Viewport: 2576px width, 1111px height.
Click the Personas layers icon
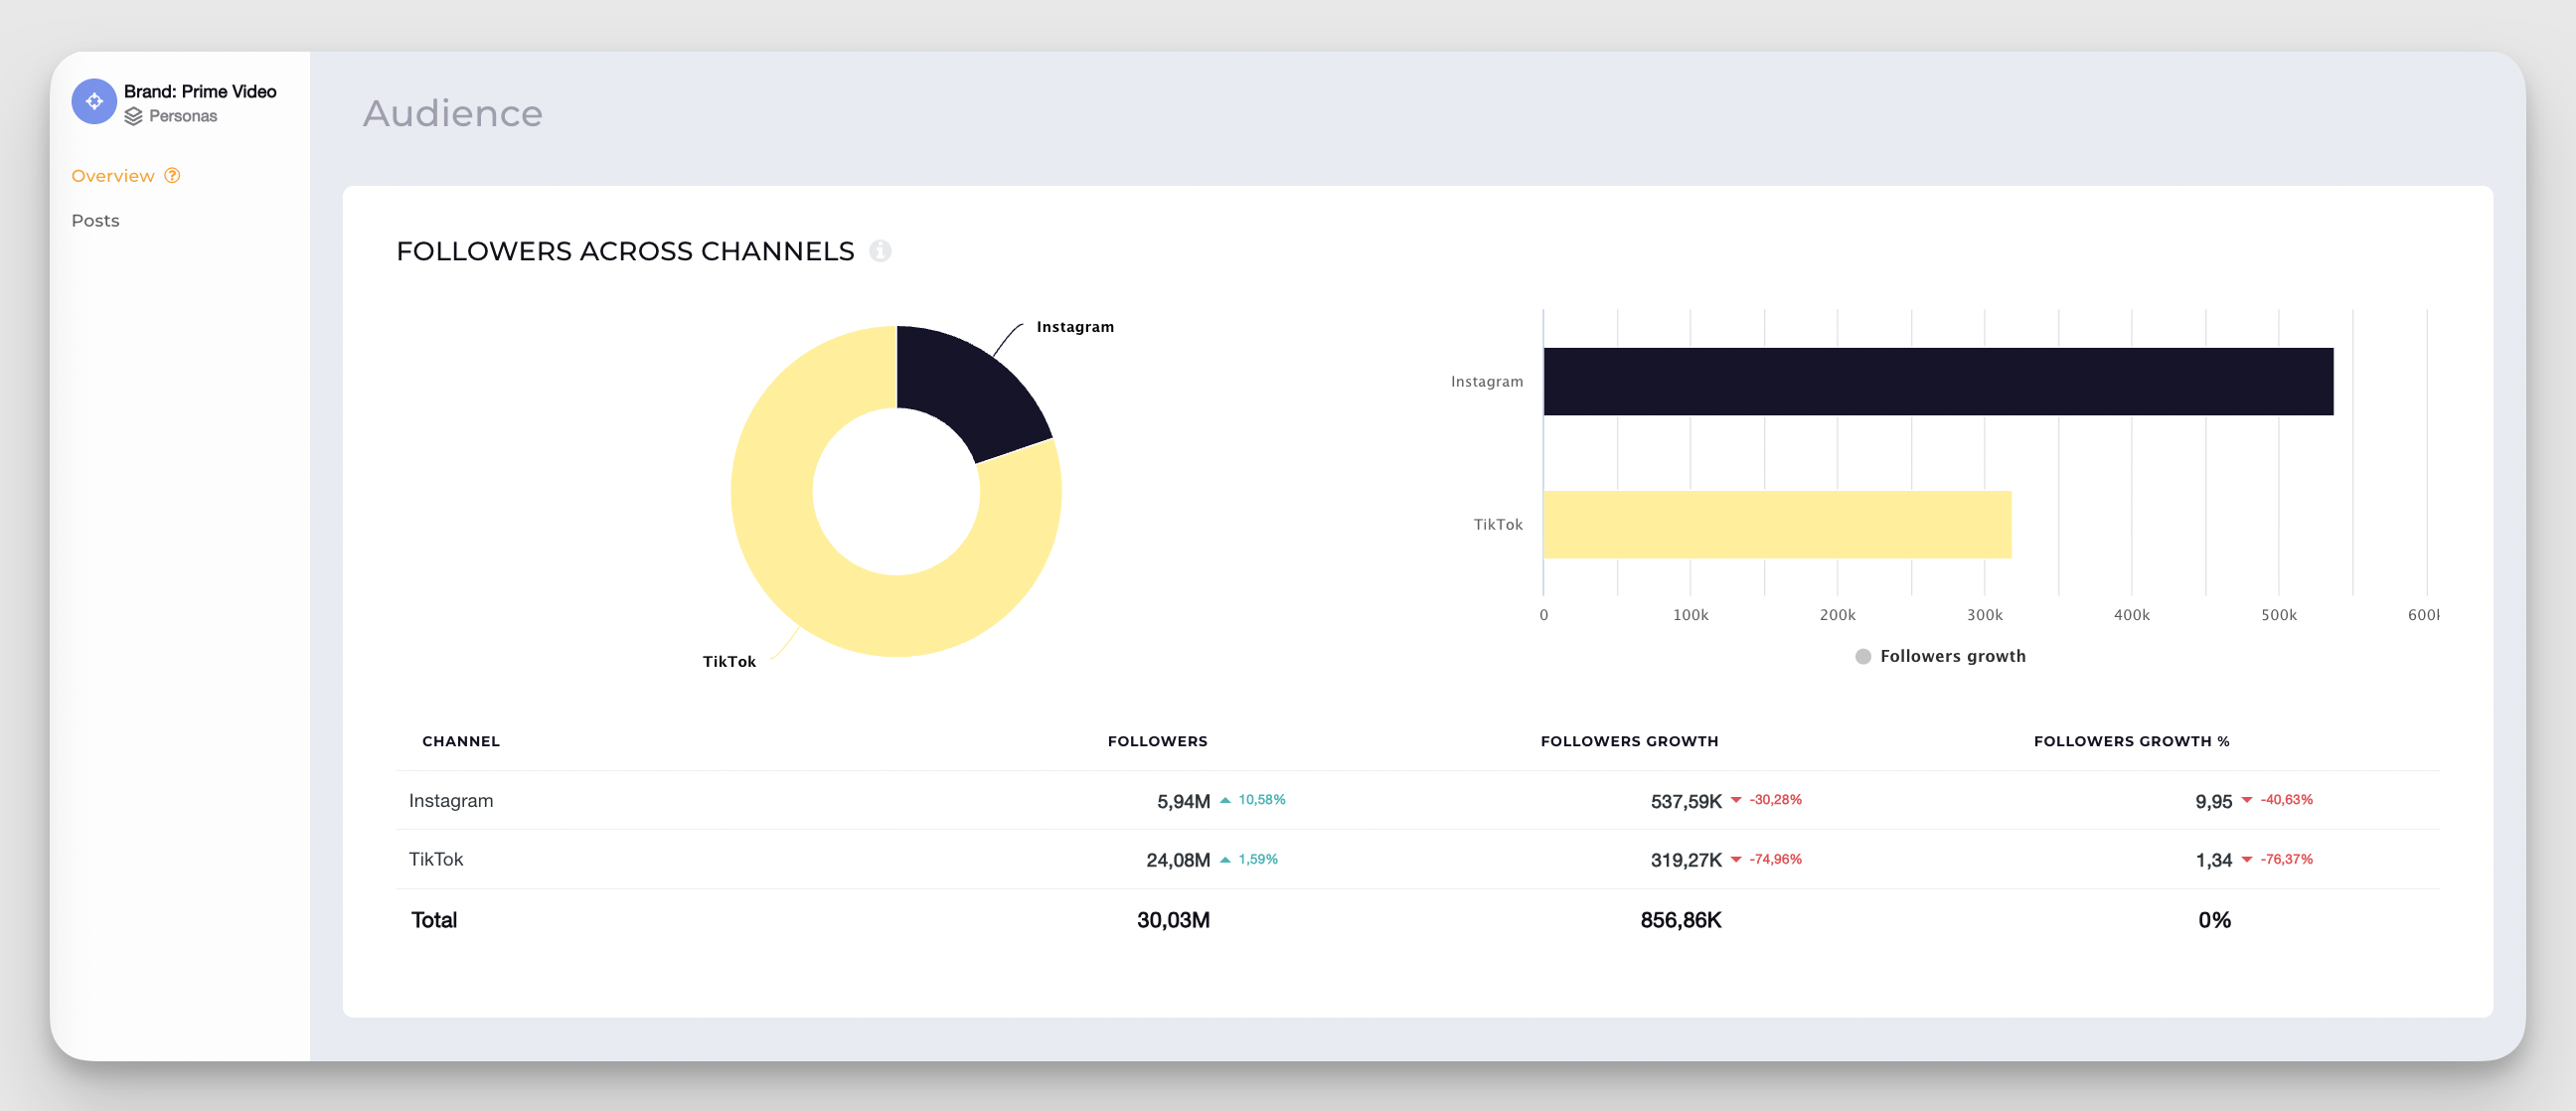pos(132,116)
